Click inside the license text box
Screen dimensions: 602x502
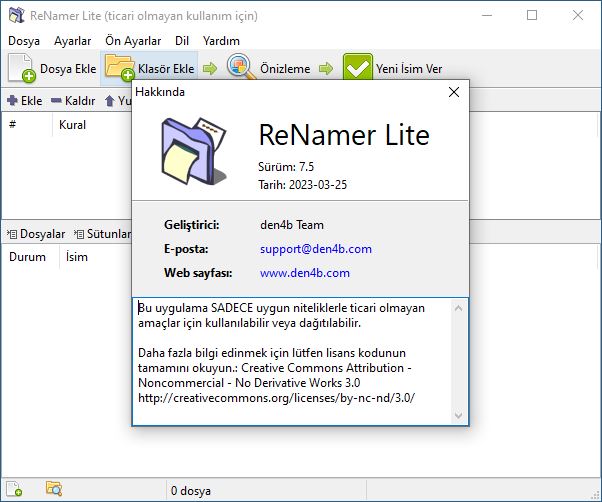(x=292, y=361)
